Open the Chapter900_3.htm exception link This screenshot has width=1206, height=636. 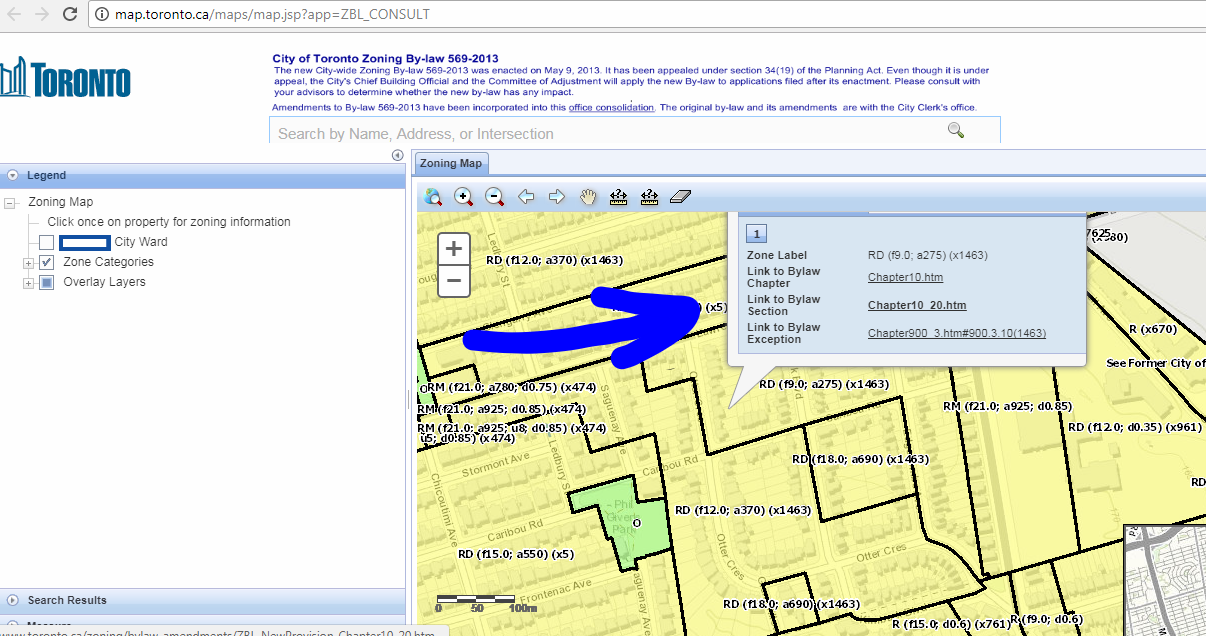point(957,333)
